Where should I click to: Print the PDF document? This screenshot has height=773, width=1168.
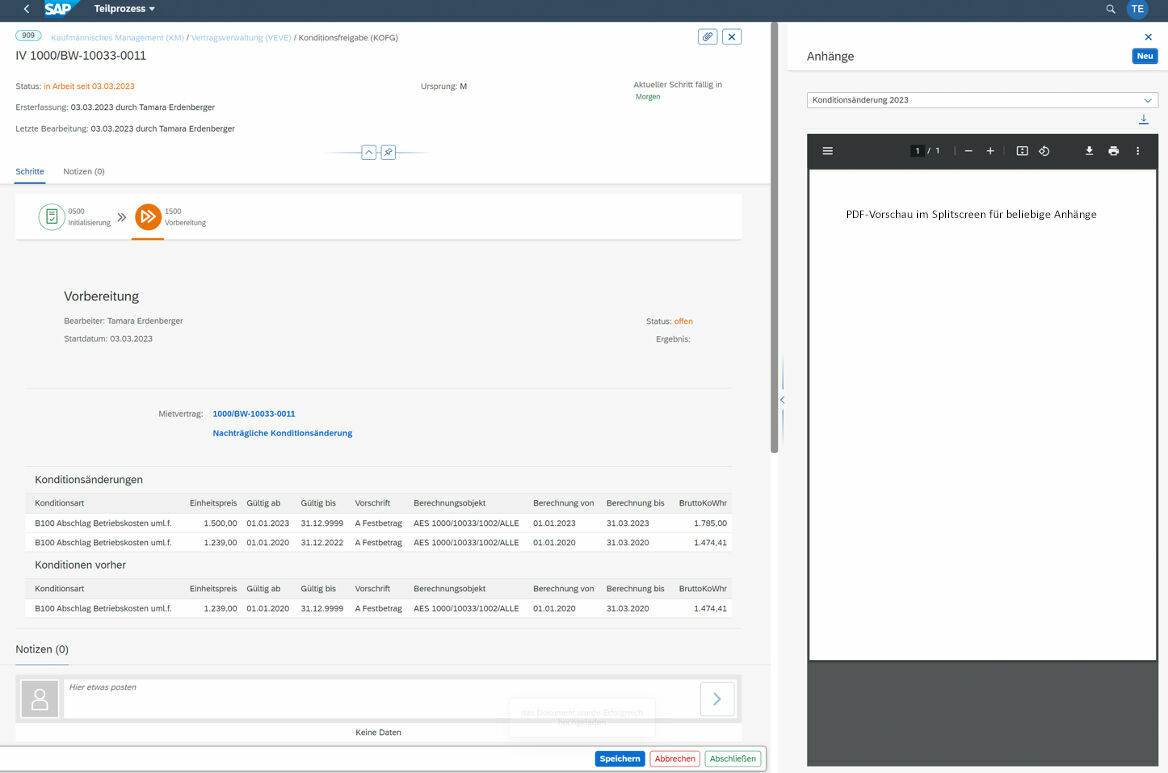pyautogui.click(x=1113, y=151)
